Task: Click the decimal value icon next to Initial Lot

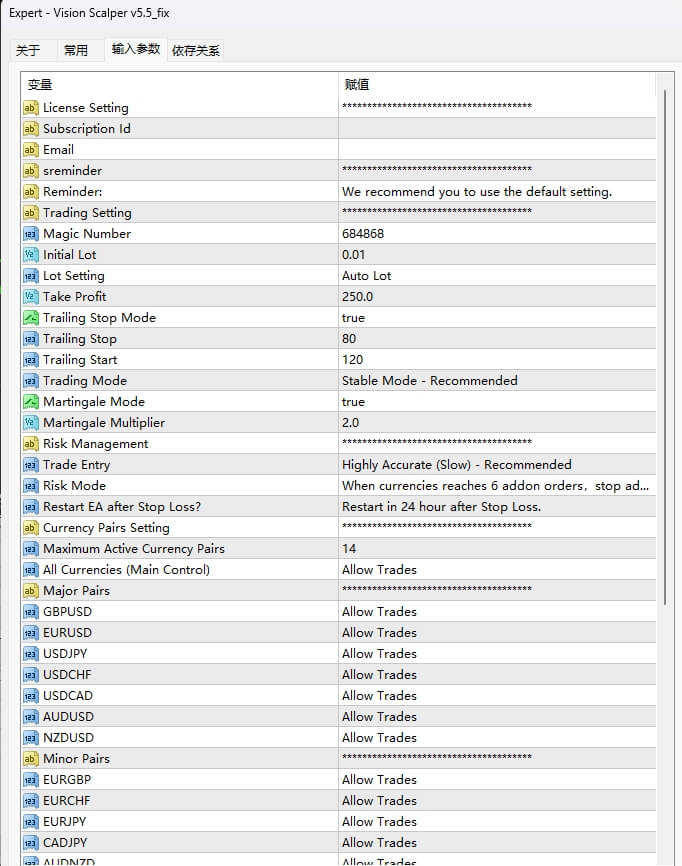Action: (x=29, y=254)
